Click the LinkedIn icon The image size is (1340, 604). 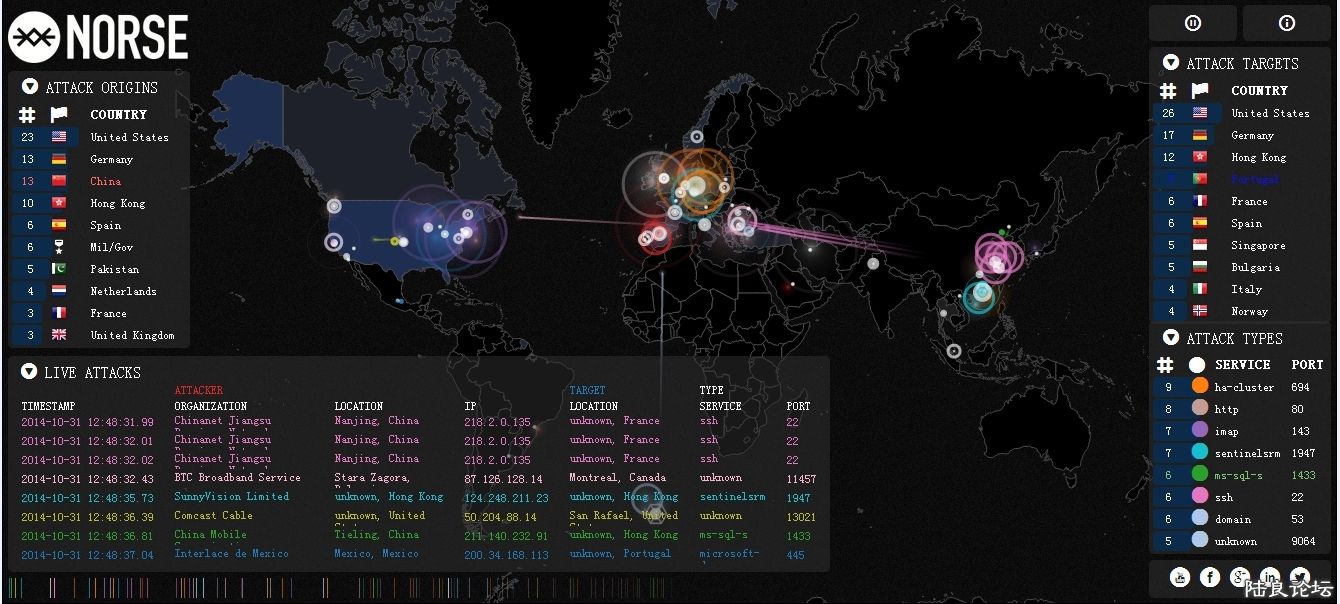click(x=1270, y=577)
